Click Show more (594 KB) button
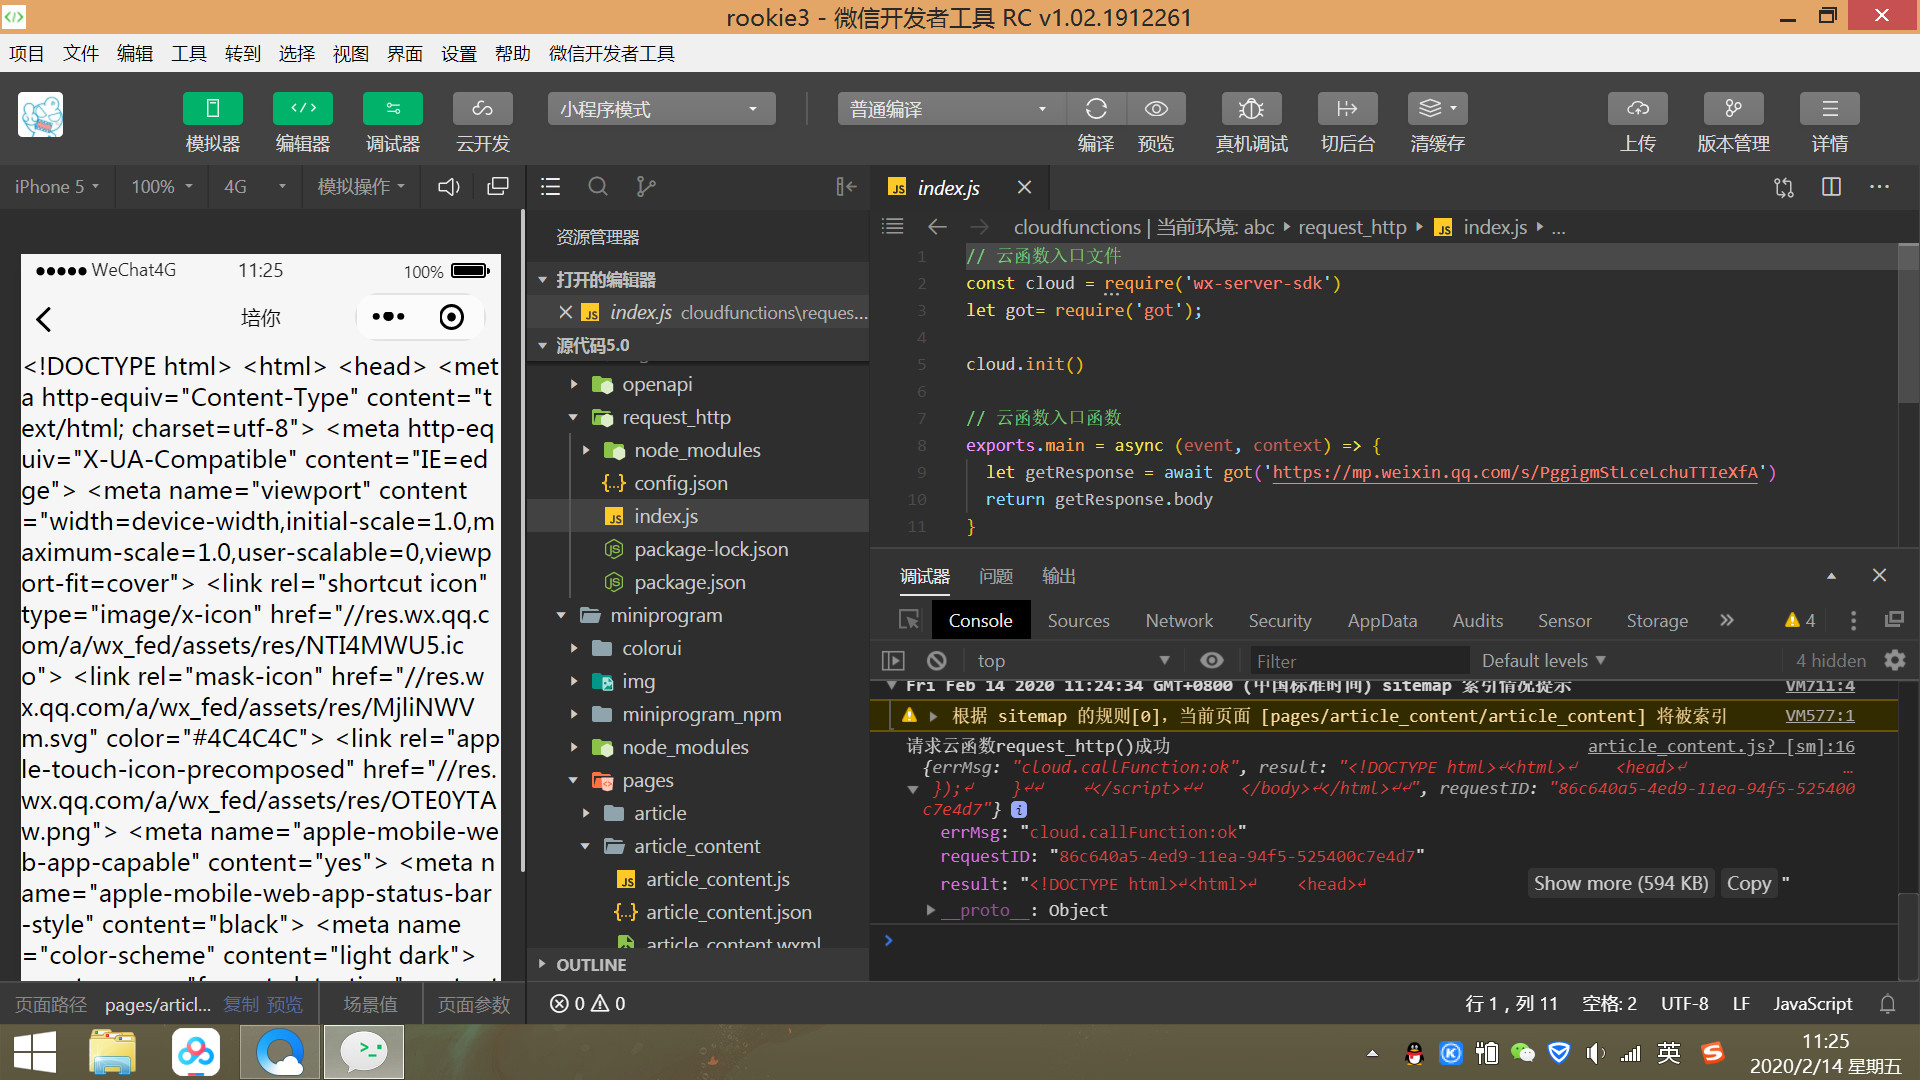The height and width of the screenshot is (1080, 1920). pos(1621,884)
